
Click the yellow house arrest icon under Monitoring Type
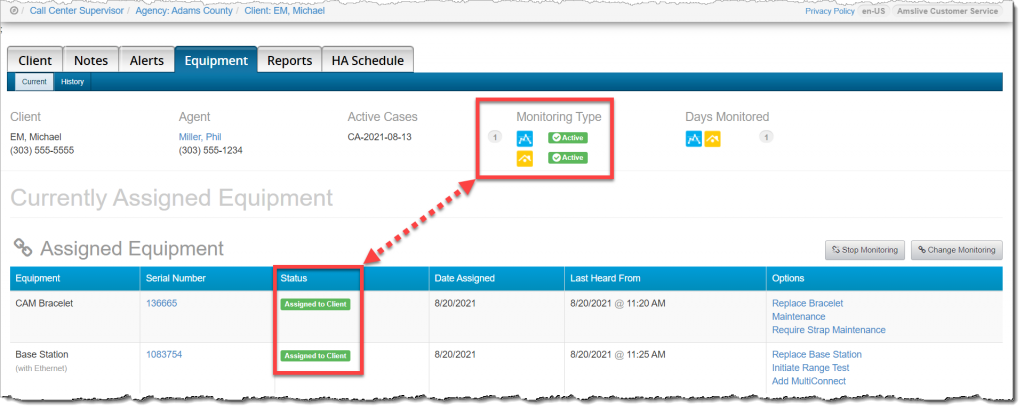(x=525, y=158)
